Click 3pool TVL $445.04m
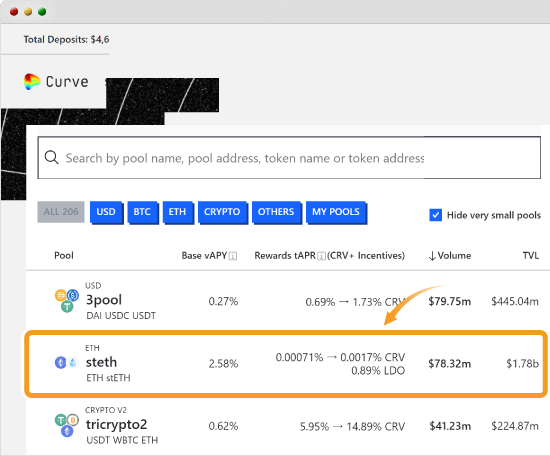This screenshot has height=456, width=550. pos(515,301)
